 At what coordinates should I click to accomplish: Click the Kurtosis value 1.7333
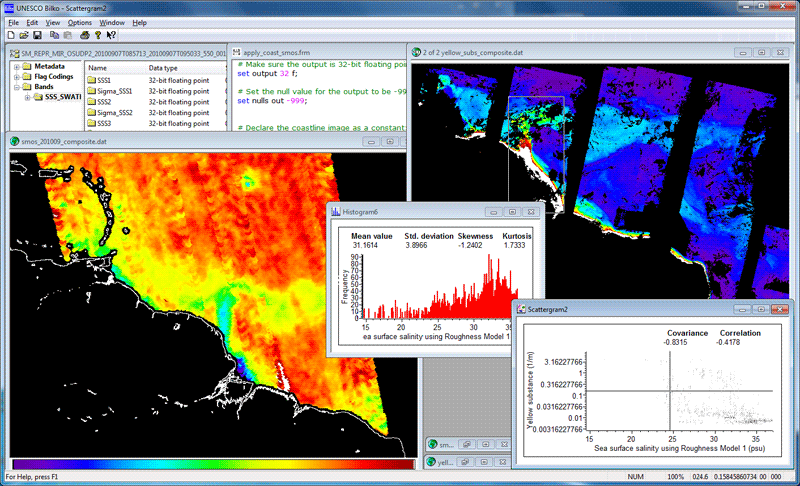514,245
